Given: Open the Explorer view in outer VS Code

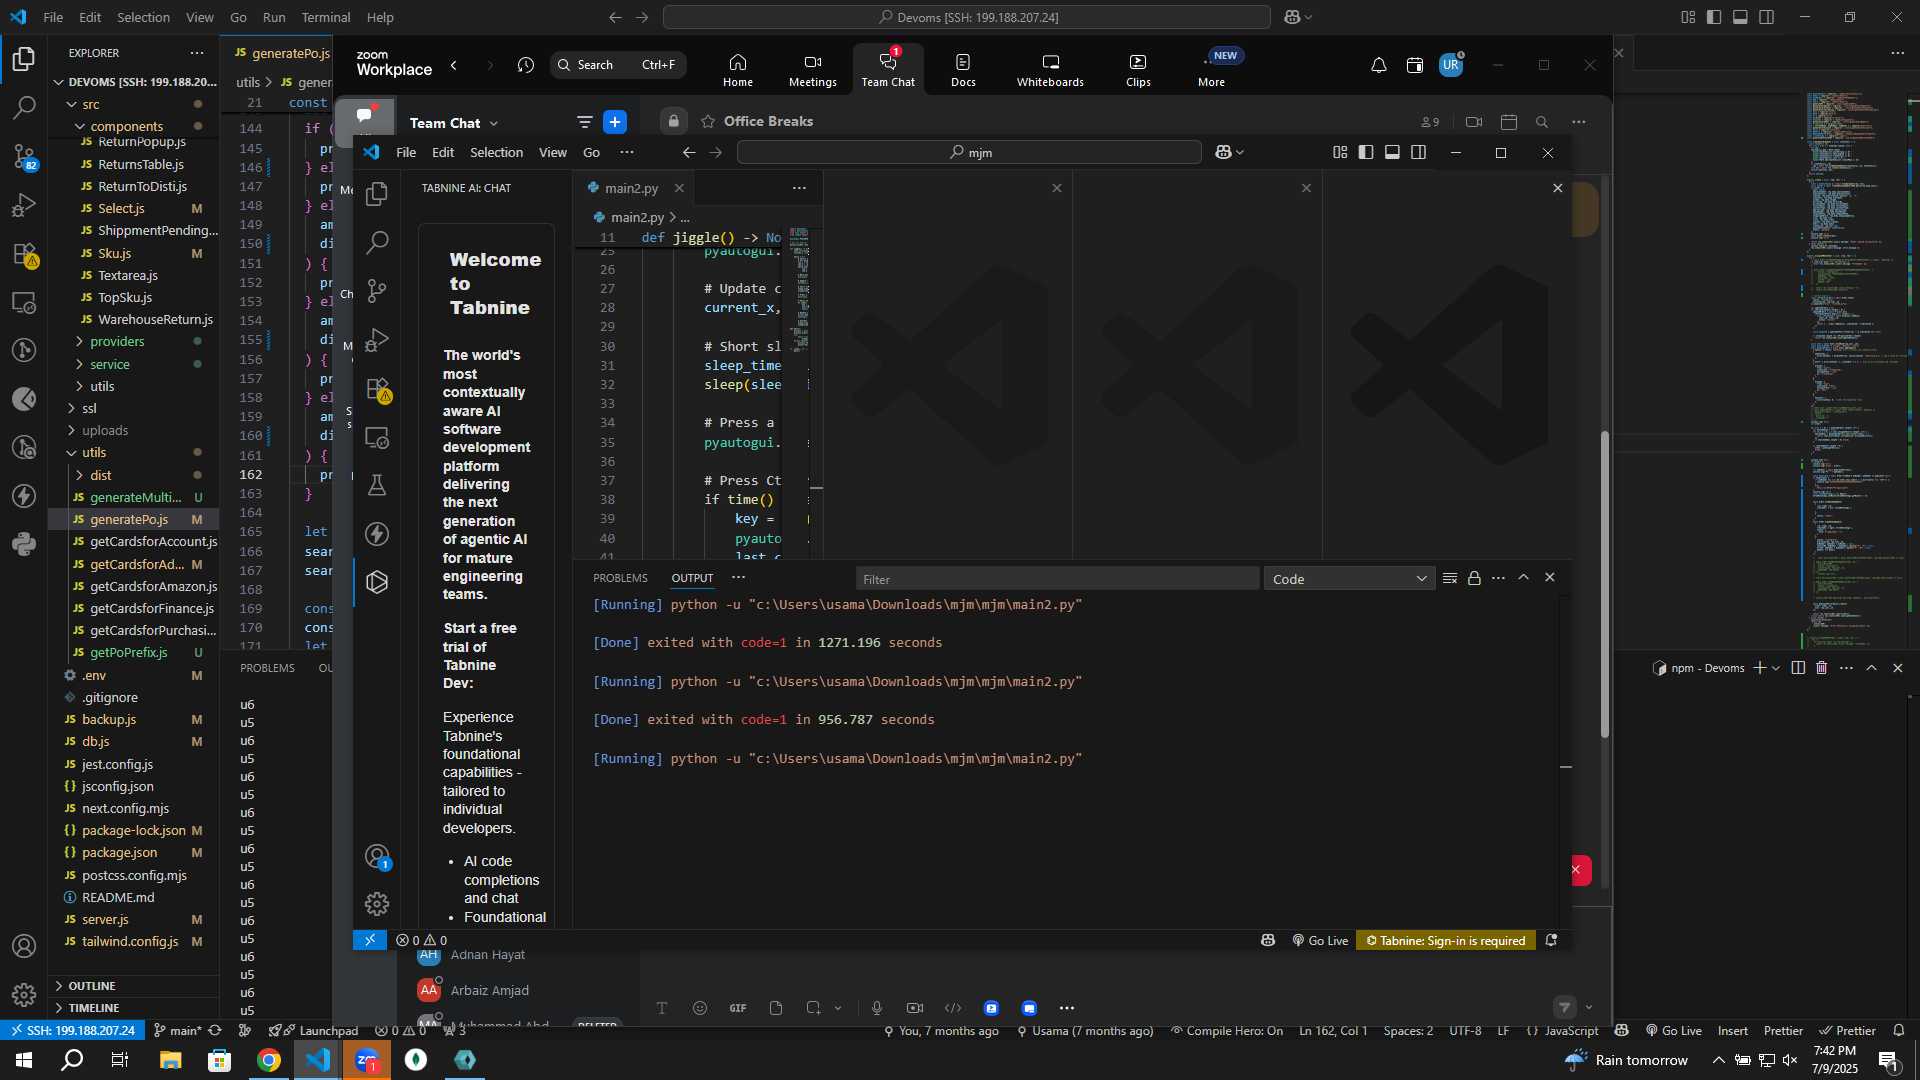Looking at the screenshot, I should pyautogui.click(x=24, y=60).
